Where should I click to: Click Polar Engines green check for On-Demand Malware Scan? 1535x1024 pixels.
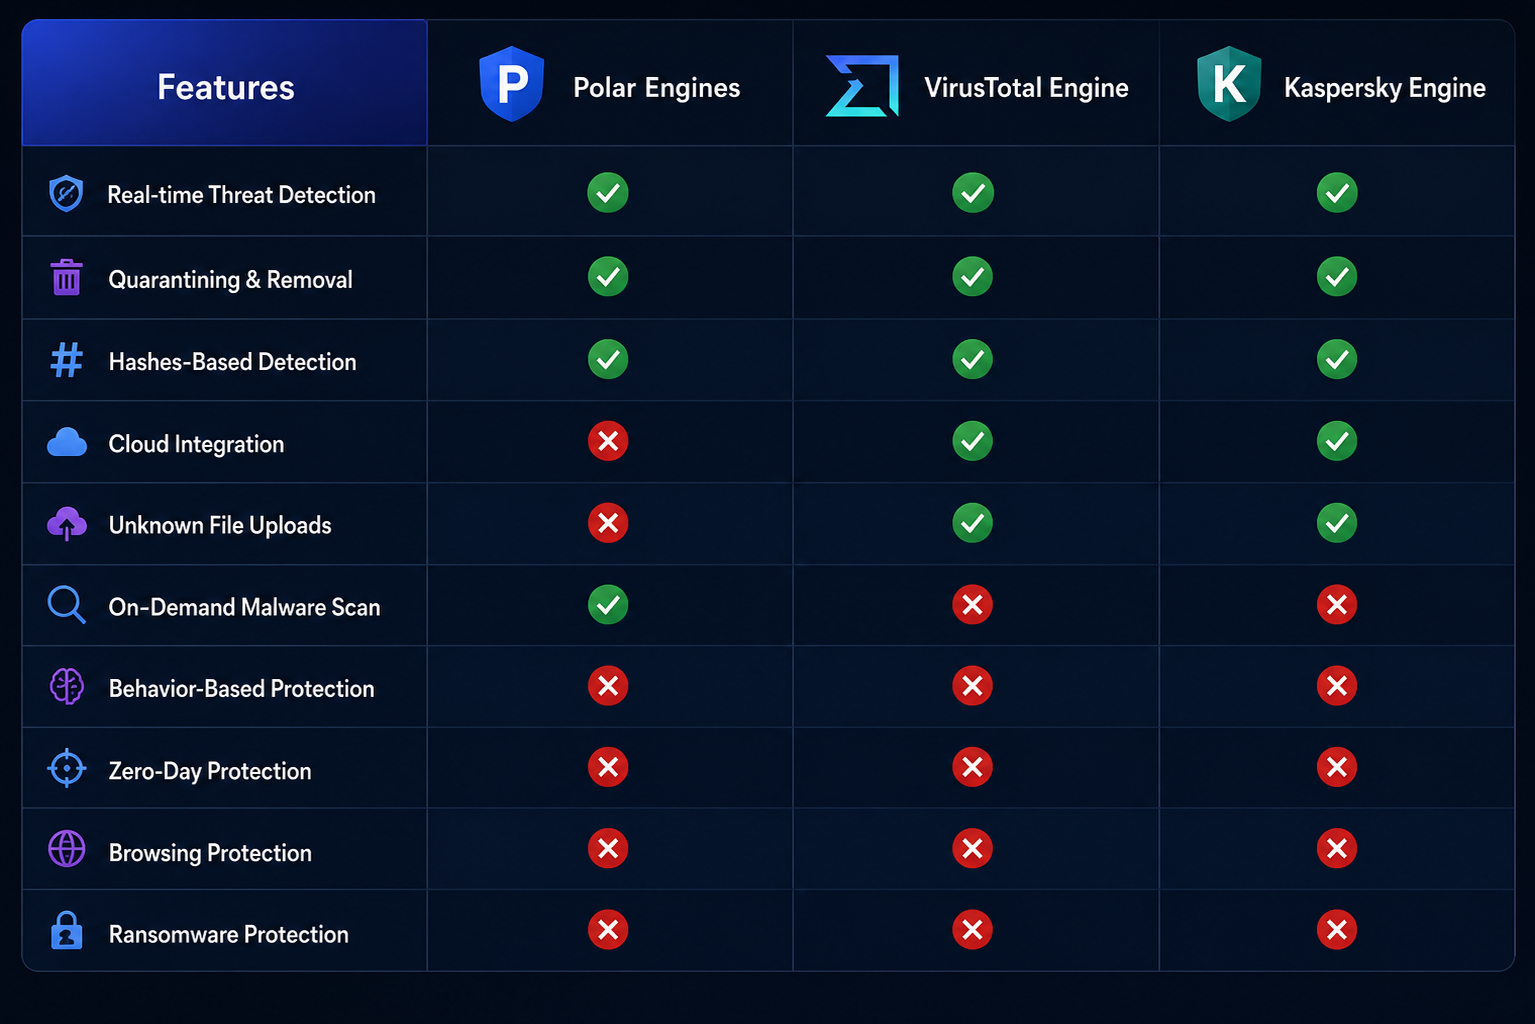pos(608,604)
